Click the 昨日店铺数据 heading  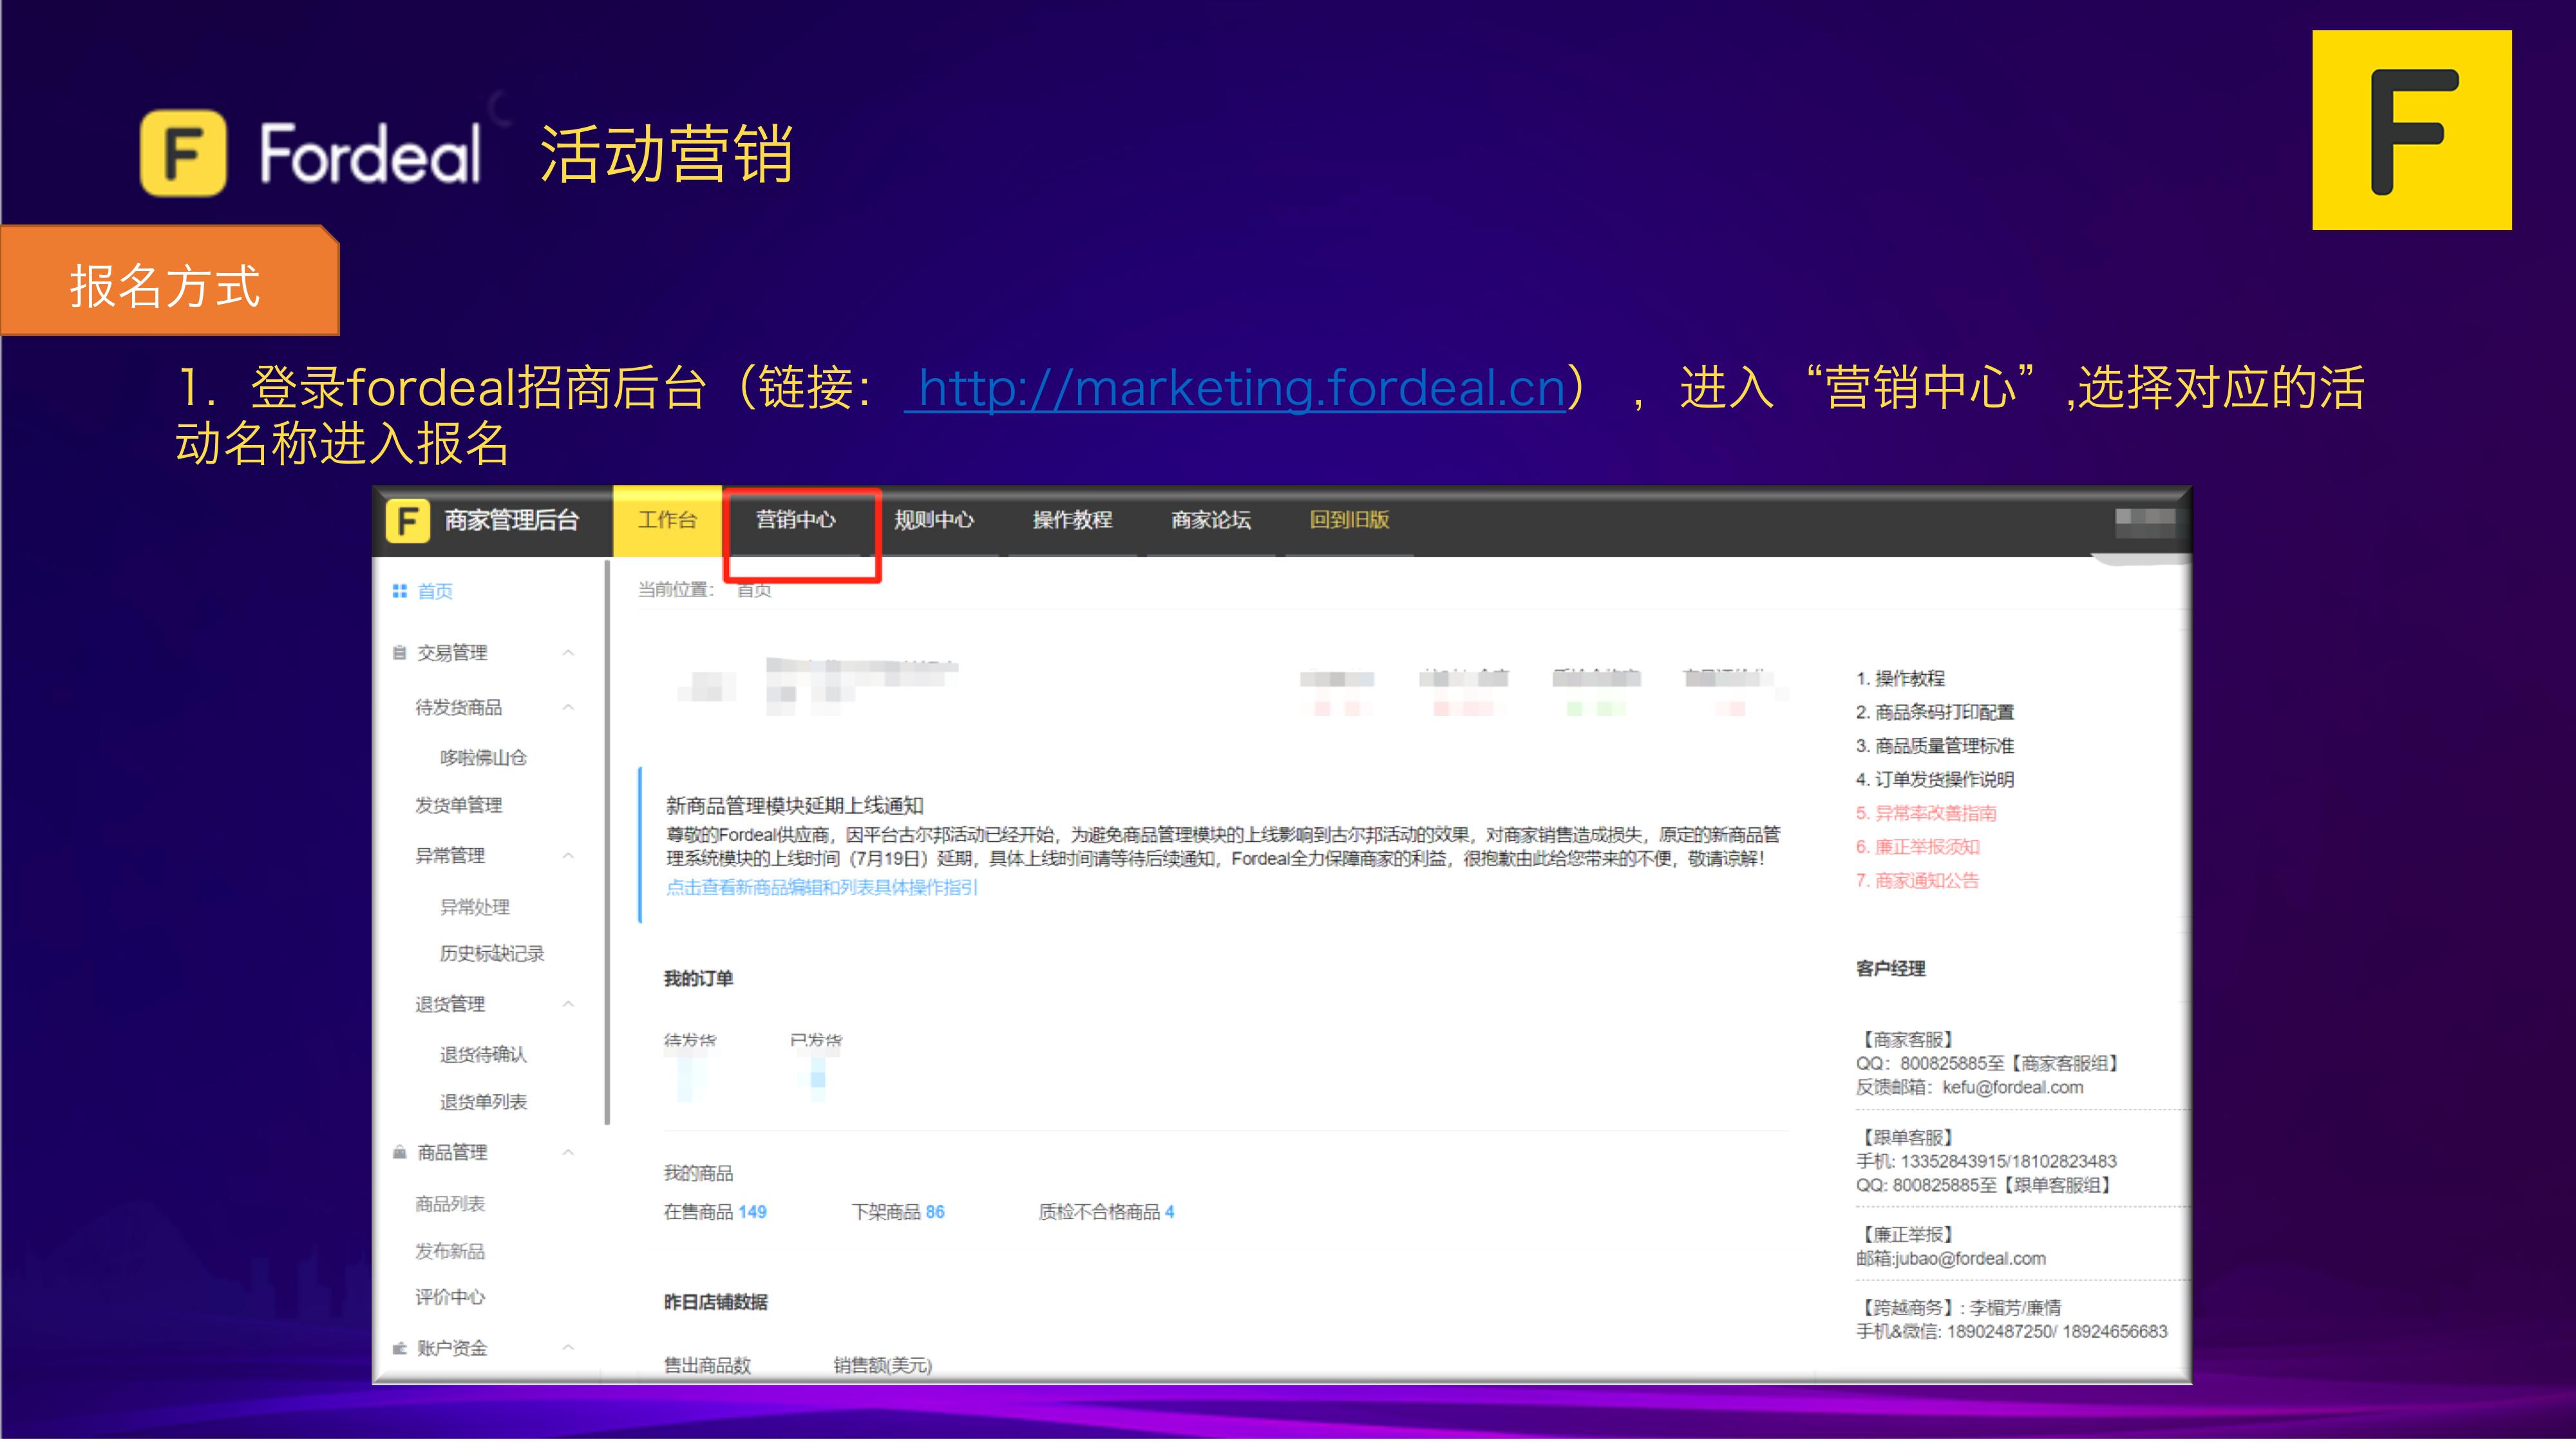coord(716,1302)
